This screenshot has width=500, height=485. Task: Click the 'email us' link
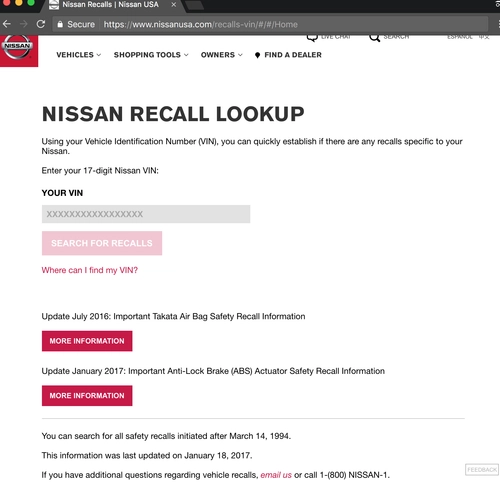276,475
